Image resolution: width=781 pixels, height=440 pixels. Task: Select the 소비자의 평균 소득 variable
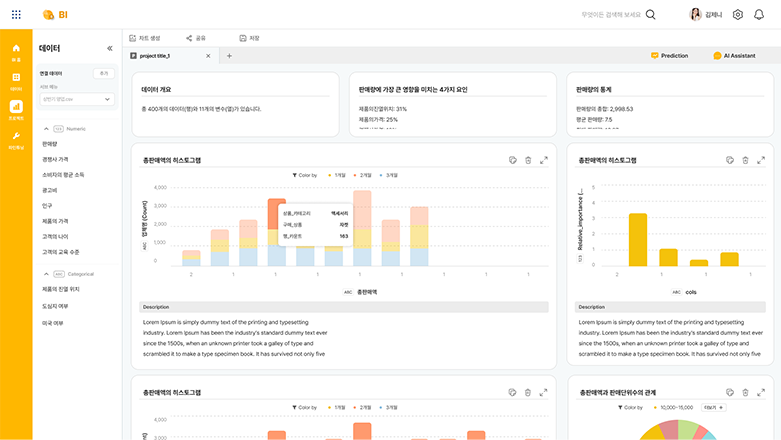pos(63,175)
